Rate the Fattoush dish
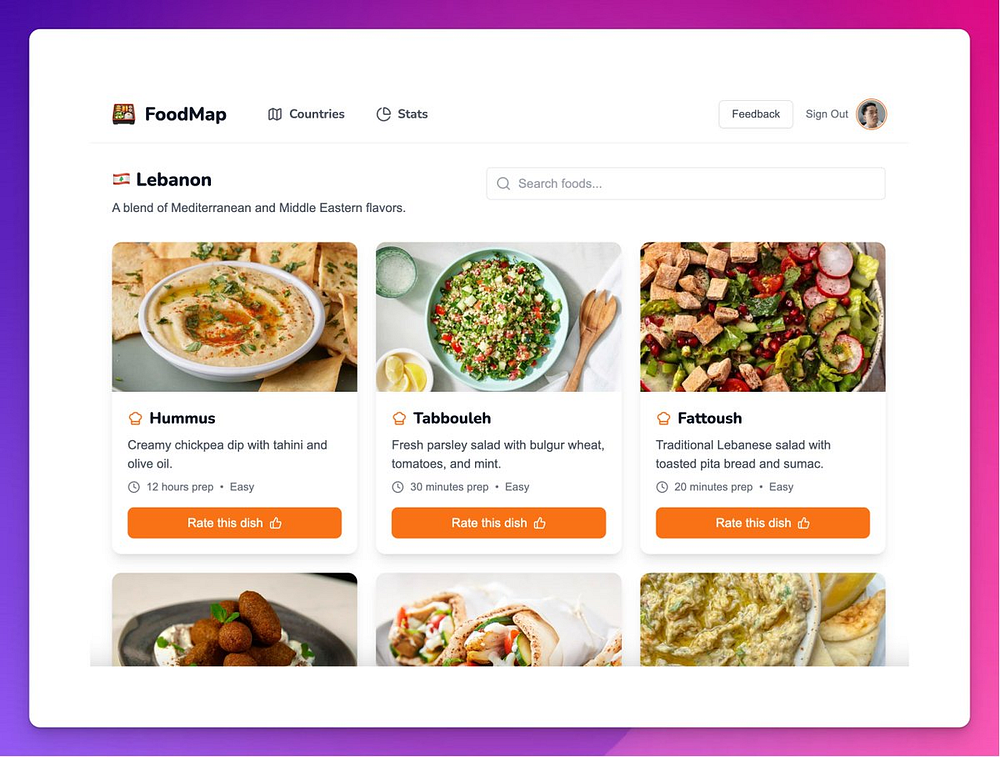 763,523
